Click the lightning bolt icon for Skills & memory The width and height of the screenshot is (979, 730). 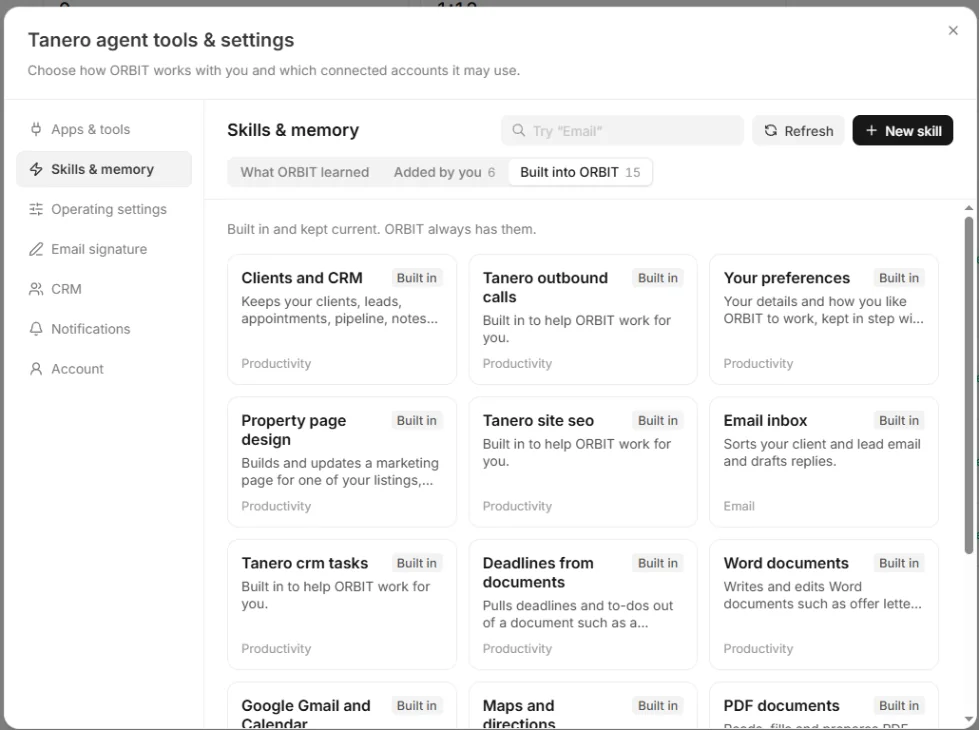[x=36, y=169]
